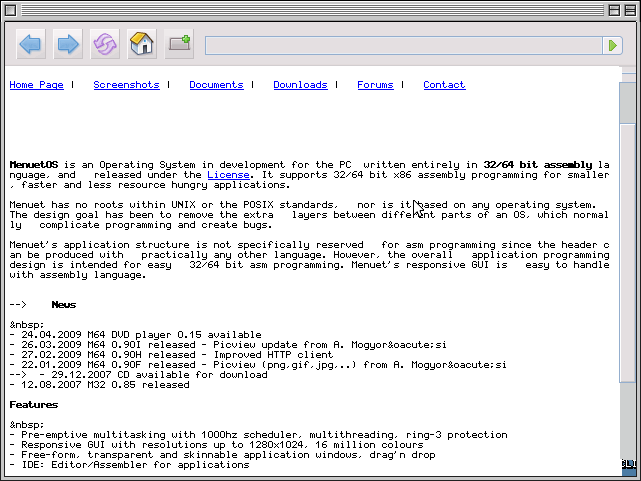The height and width of the screenshot is (481, 641).
Task: Open the Documents link
Action: pos(216,85)
